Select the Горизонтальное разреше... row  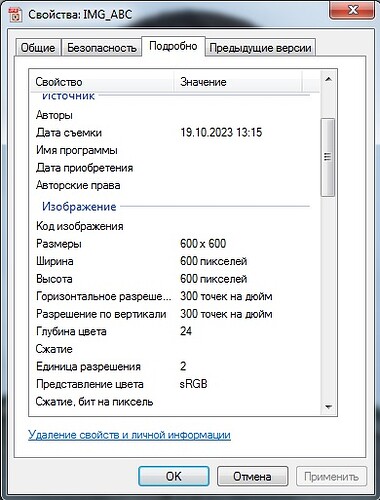pyautogui.click(x=175, y=296)
